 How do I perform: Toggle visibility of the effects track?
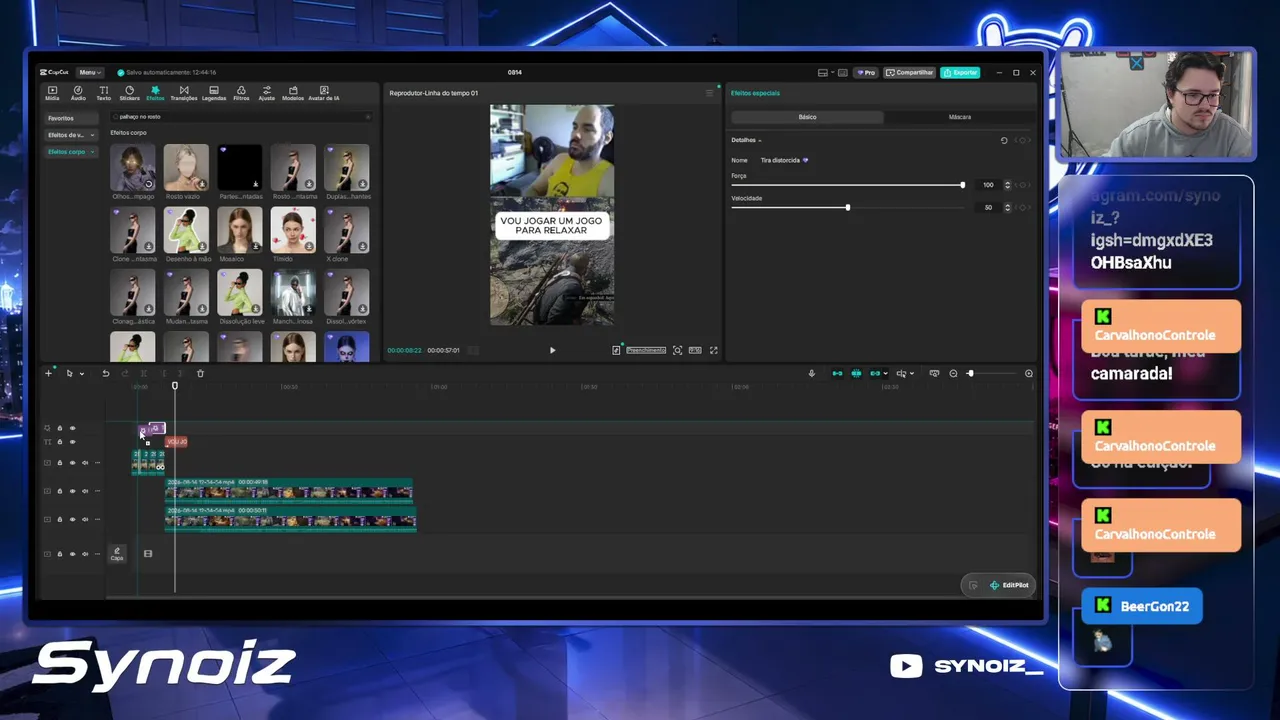coord(72,428)
